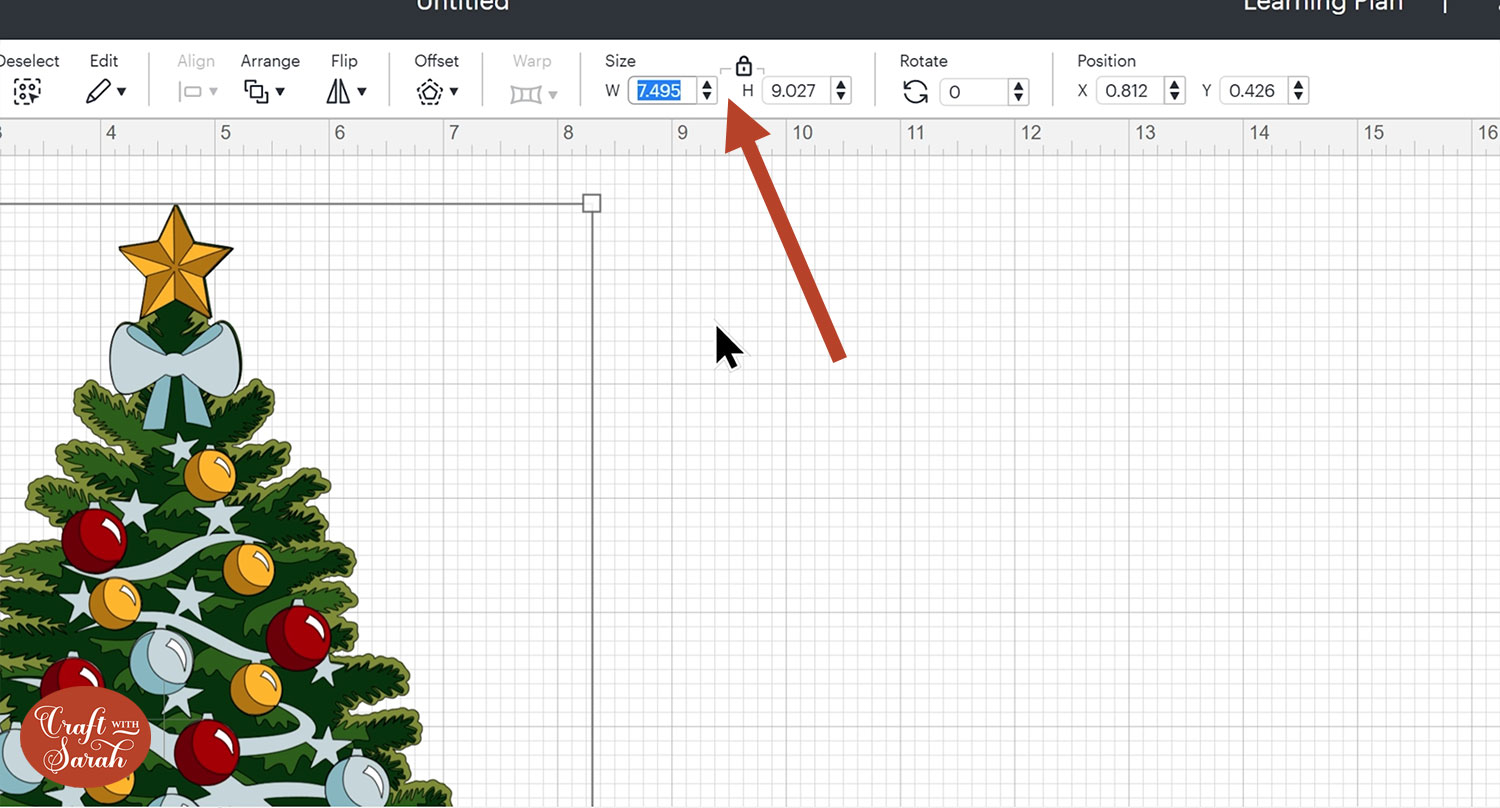
Task: Increase Y position with the up arrow
Action: (x=1299, y=85)
